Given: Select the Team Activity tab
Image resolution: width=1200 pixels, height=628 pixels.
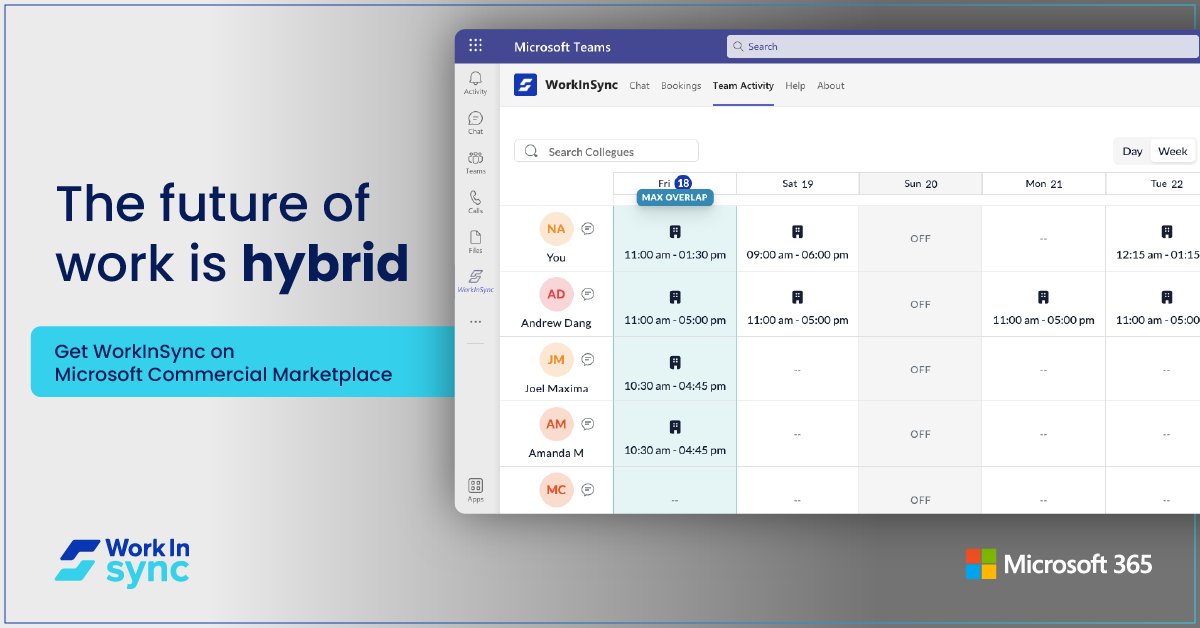Looking at the screenshot, I should click(x=743, y=86).
